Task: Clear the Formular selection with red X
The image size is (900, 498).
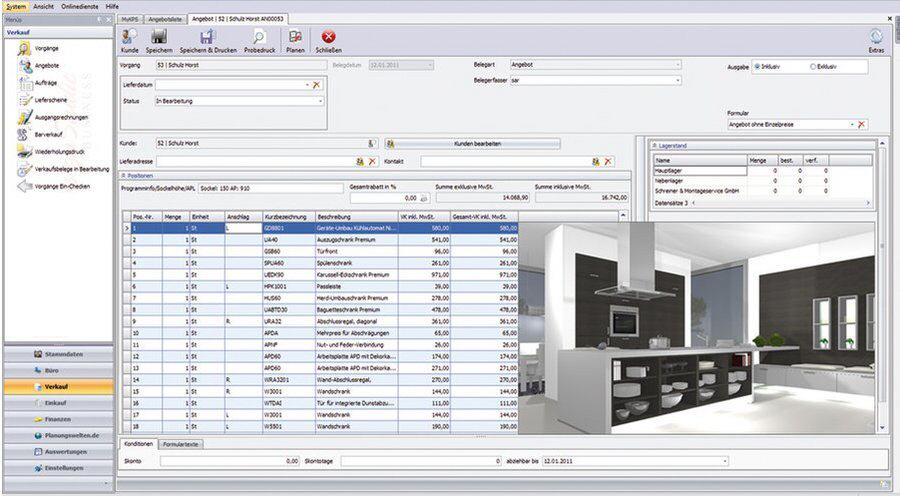Action: 862,124
